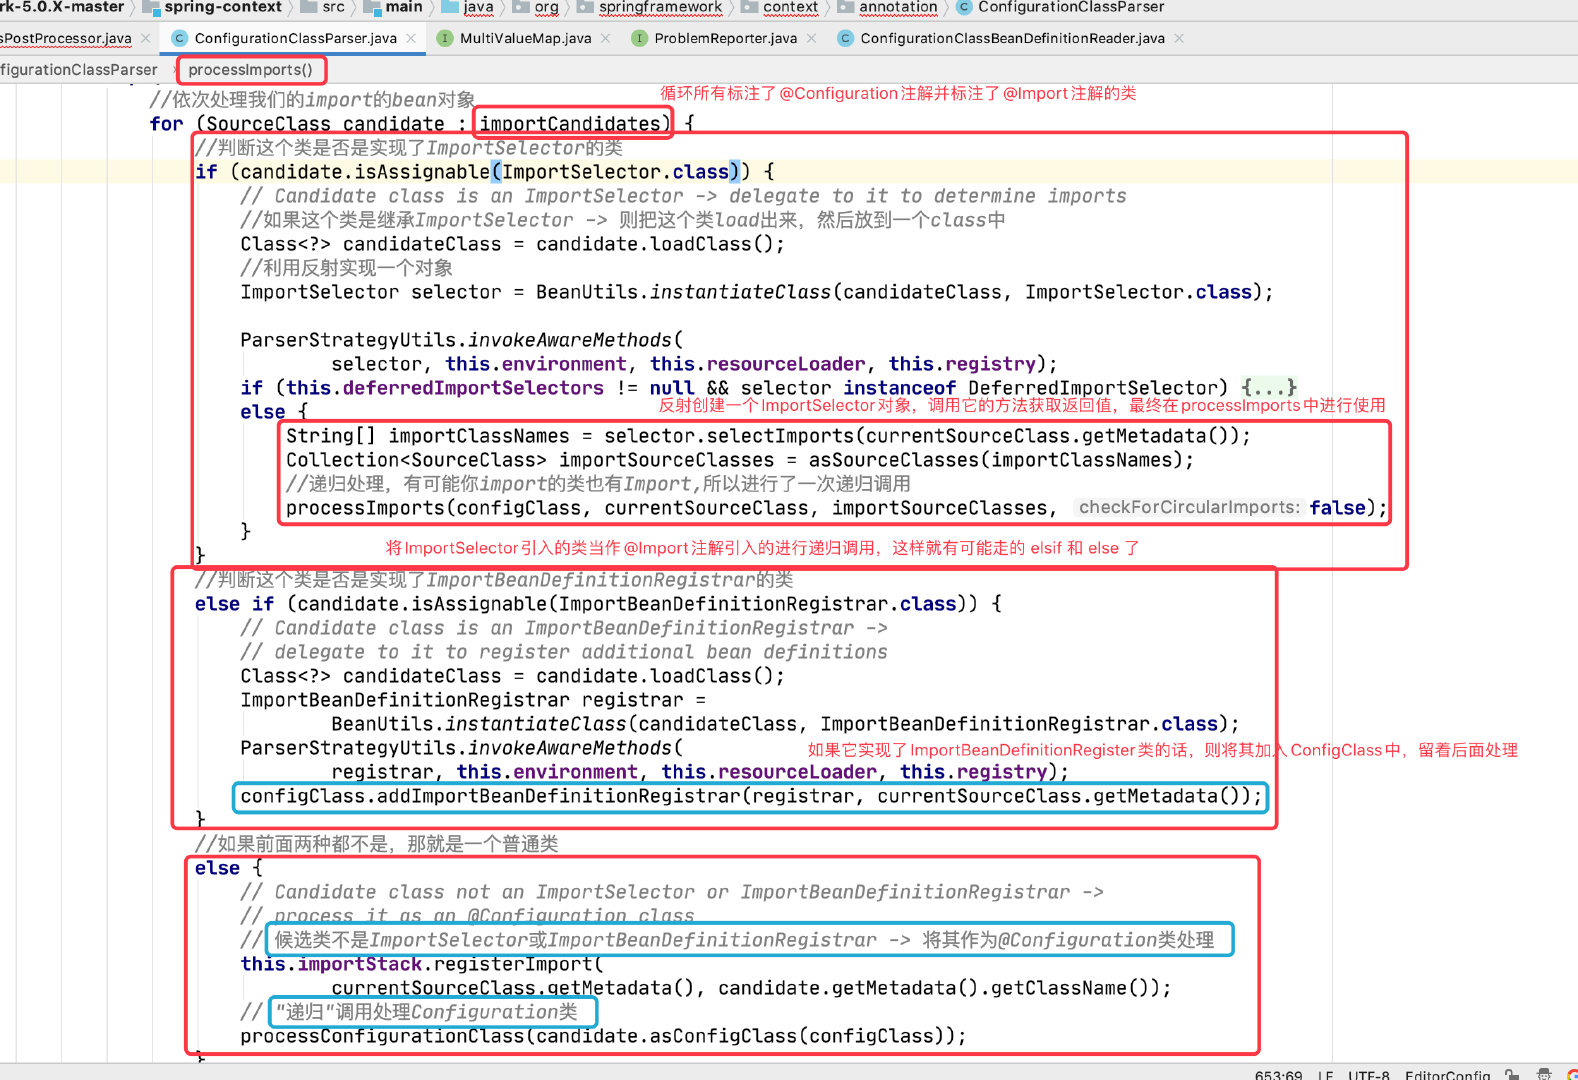Open the java navigation bar segment

[x=478, y=7]
